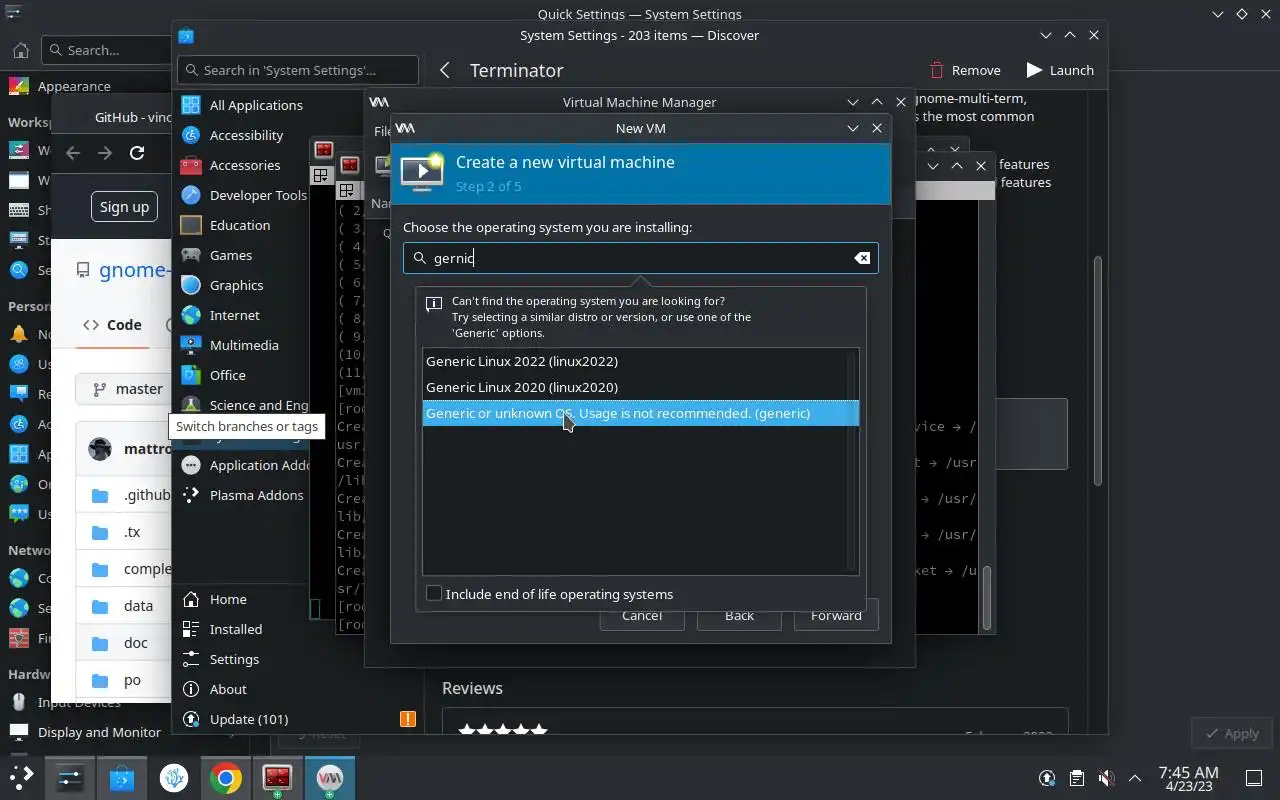Open Google Chrome from taskbar
The image size is (1280, 800).
click(x=226, y=777)
